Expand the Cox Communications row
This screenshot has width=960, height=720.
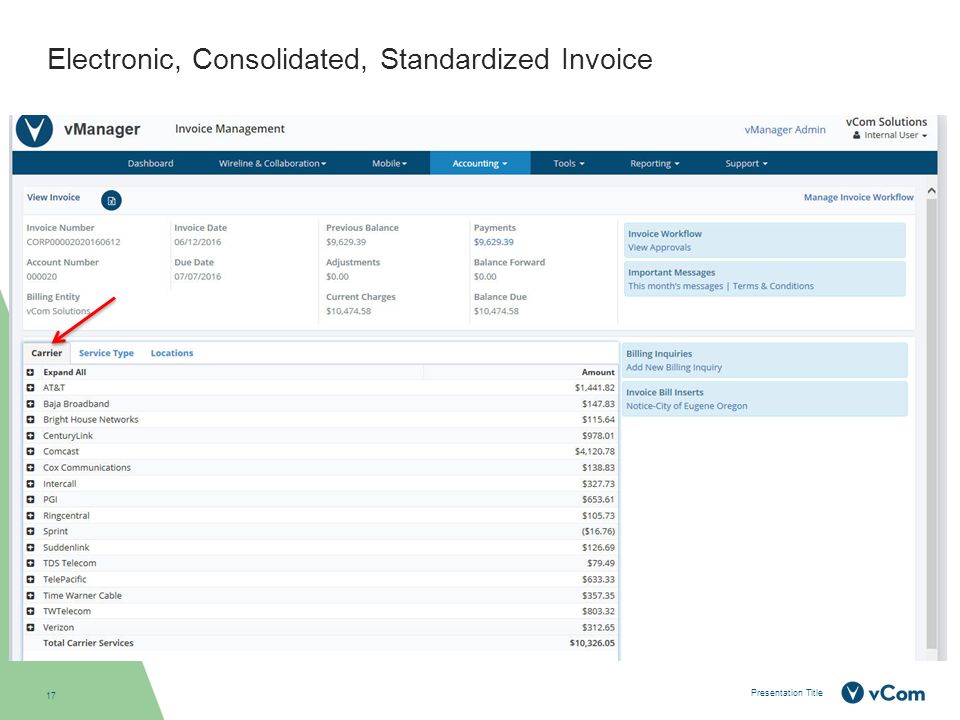(x=30, y=468)
